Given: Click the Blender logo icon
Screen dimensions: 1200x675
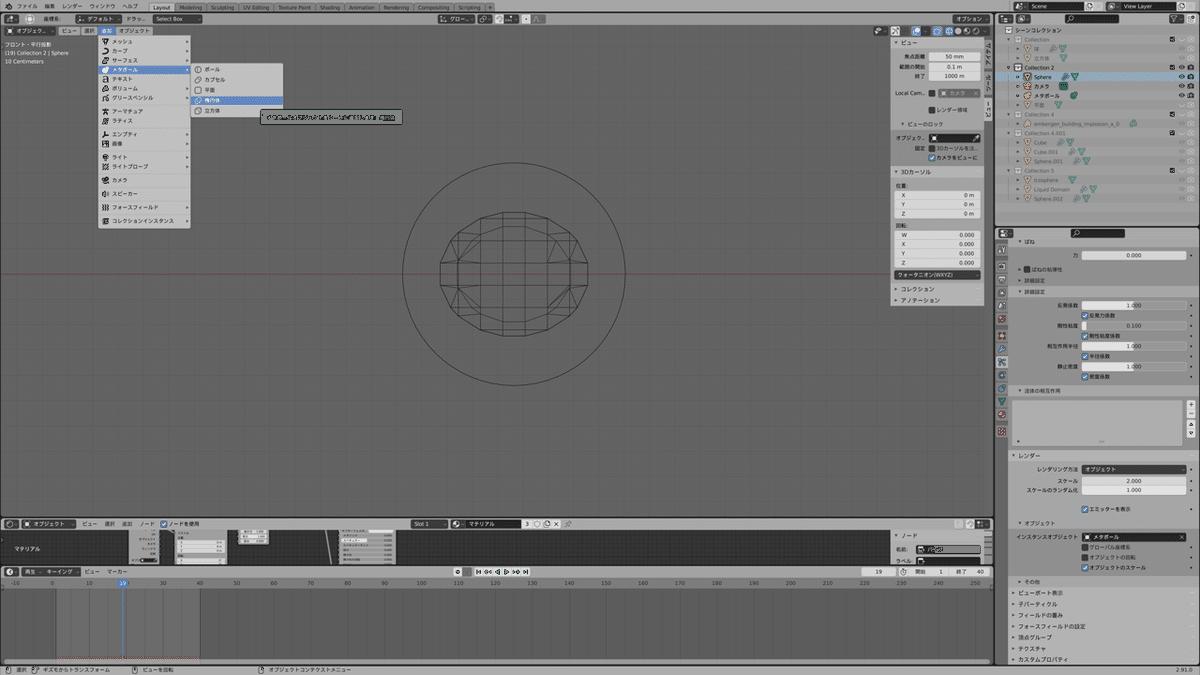Looking at the screenshot, I should 7,6.
